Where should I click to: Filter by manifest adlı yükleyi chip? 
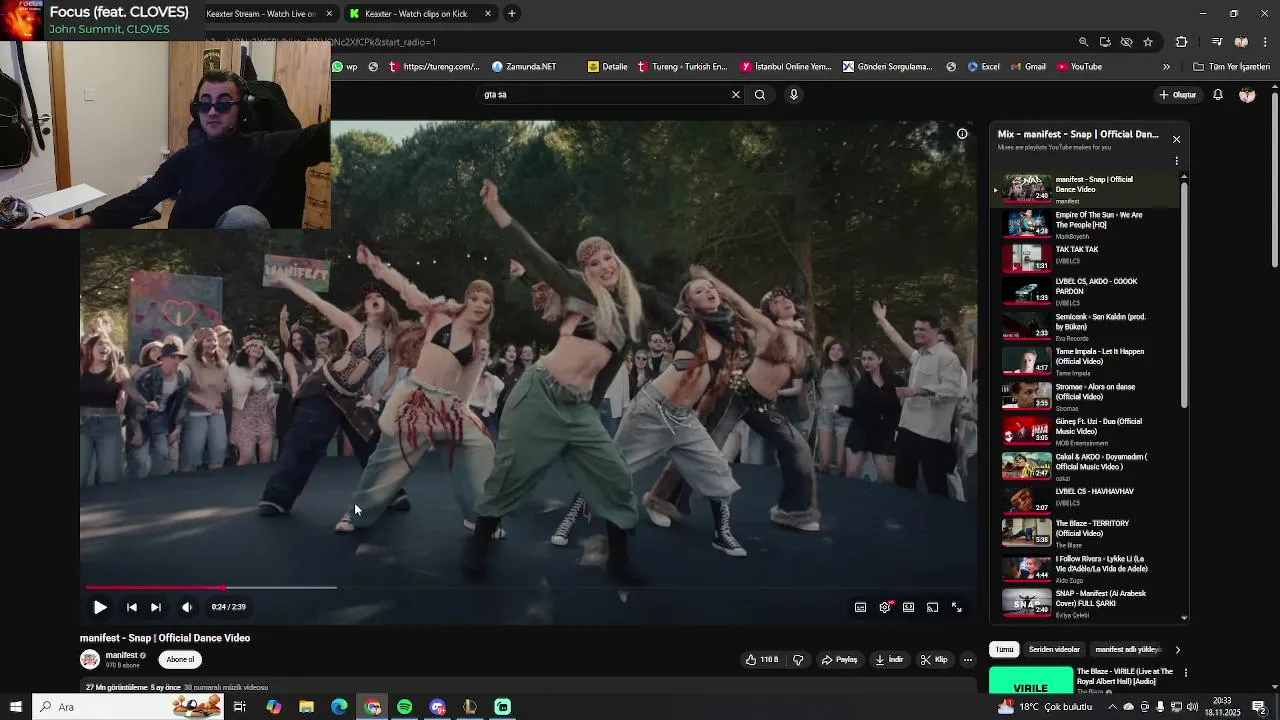pyautogui.click(x=1128, y=650)
